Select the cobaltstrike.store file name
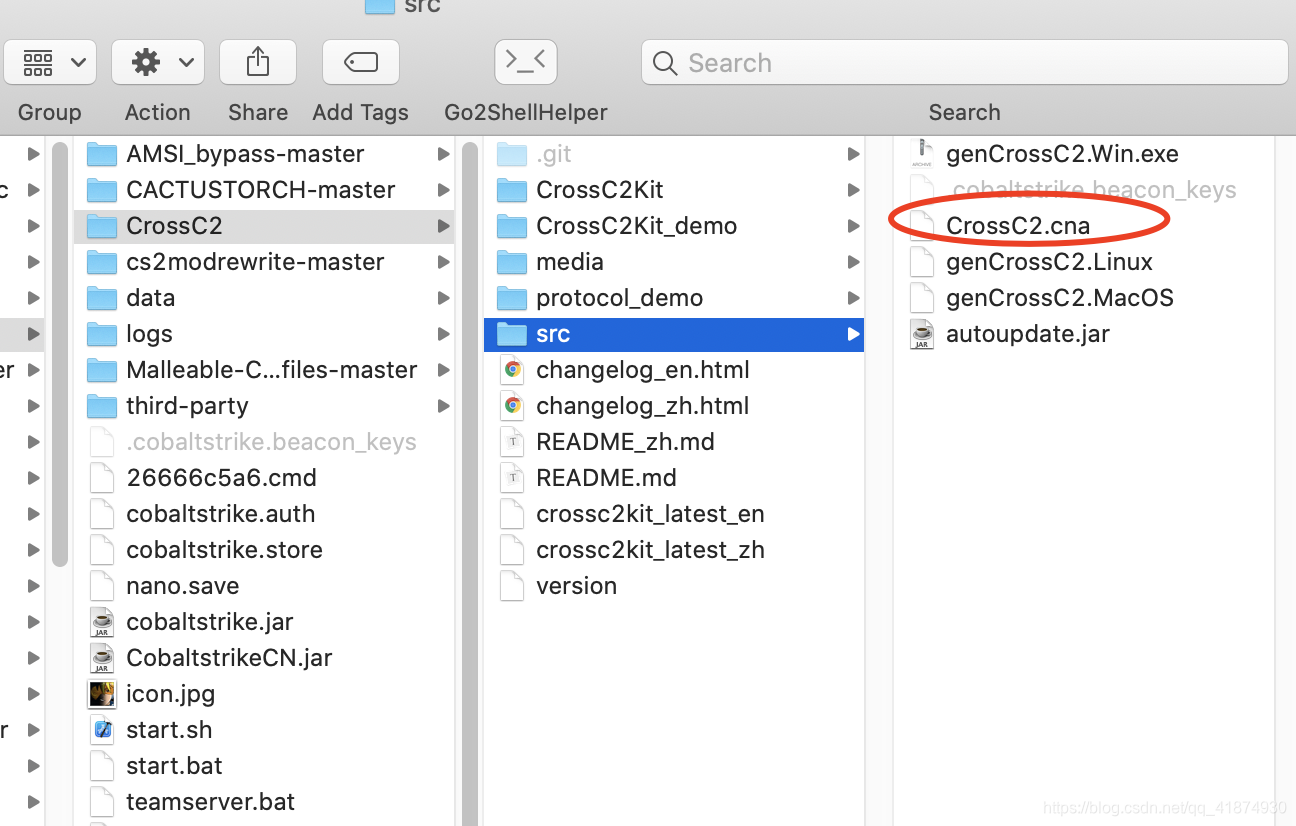The height and width of the screenshot is (826, 1296). 224,550
